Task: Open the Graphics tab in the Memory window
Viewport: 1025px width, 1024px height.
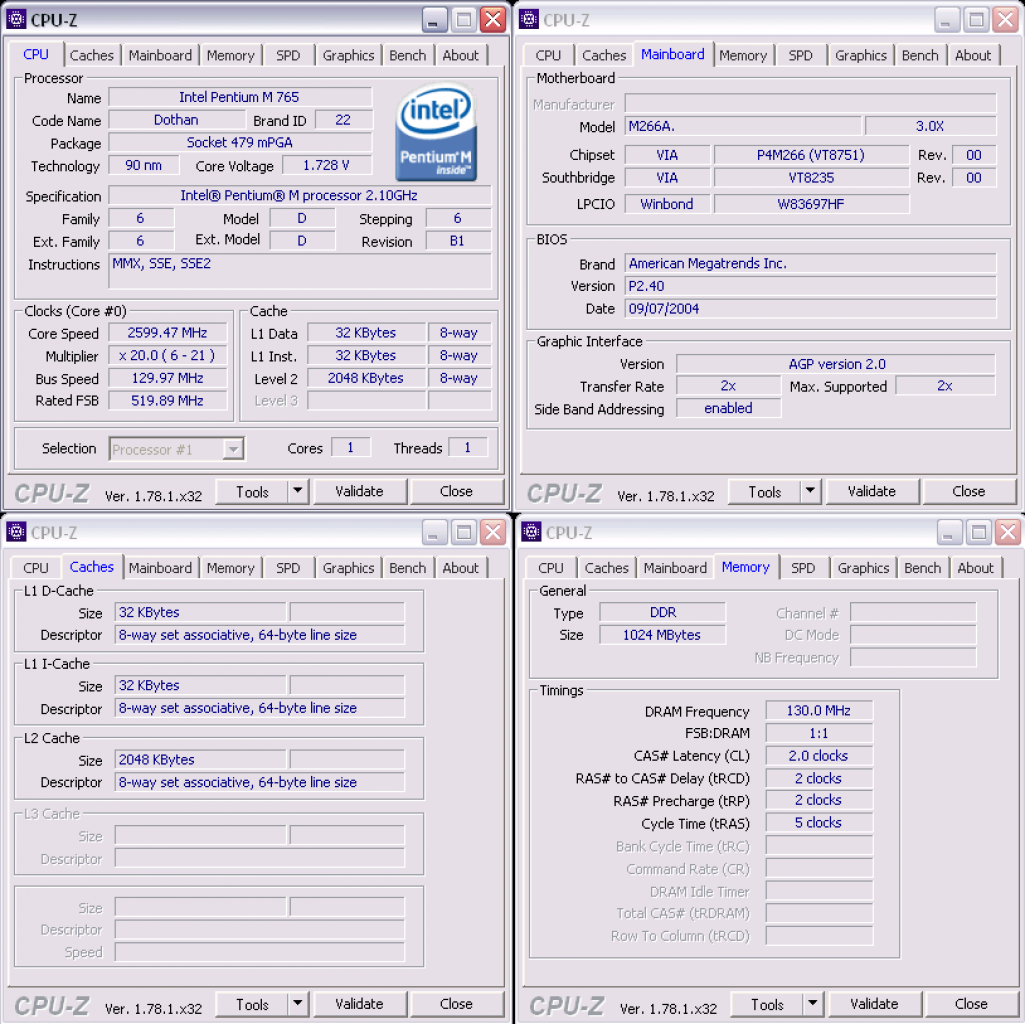Action: point(864,568)
